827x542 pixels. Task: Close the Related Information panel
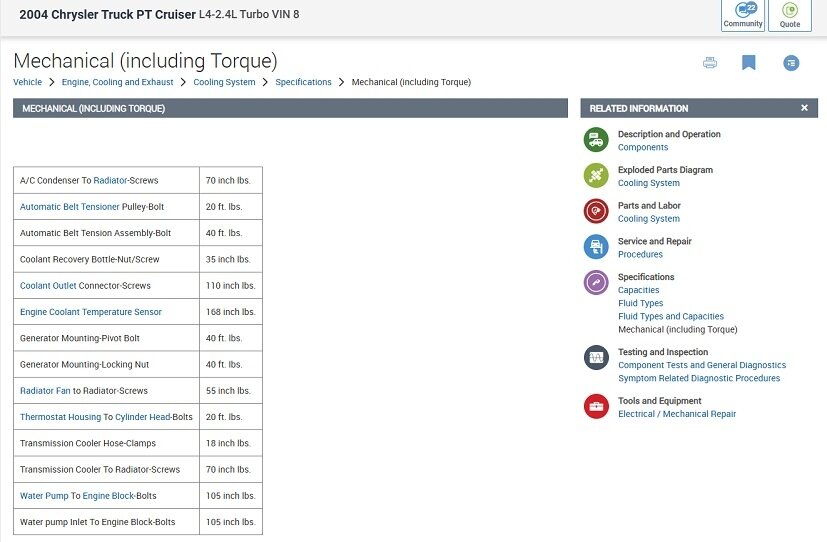804,108
